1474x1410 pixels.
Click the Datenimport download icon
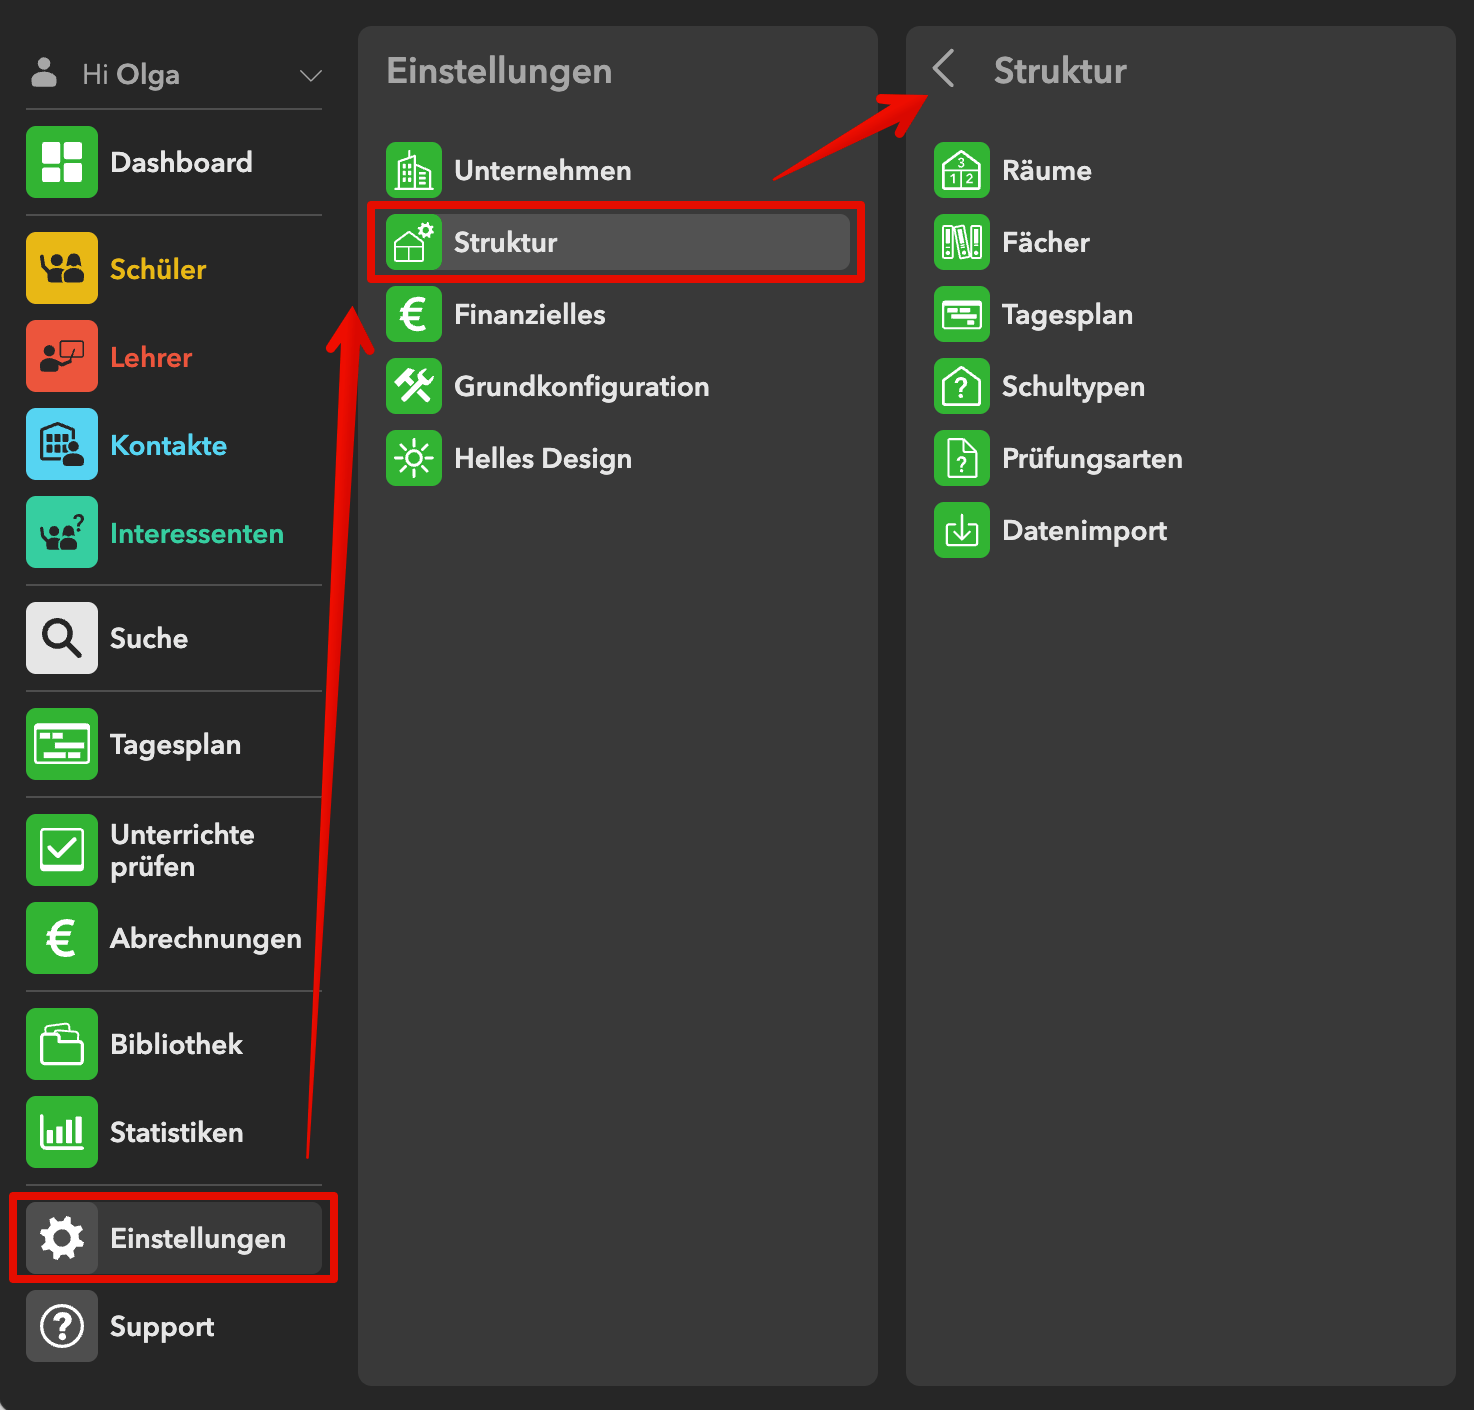962,530
